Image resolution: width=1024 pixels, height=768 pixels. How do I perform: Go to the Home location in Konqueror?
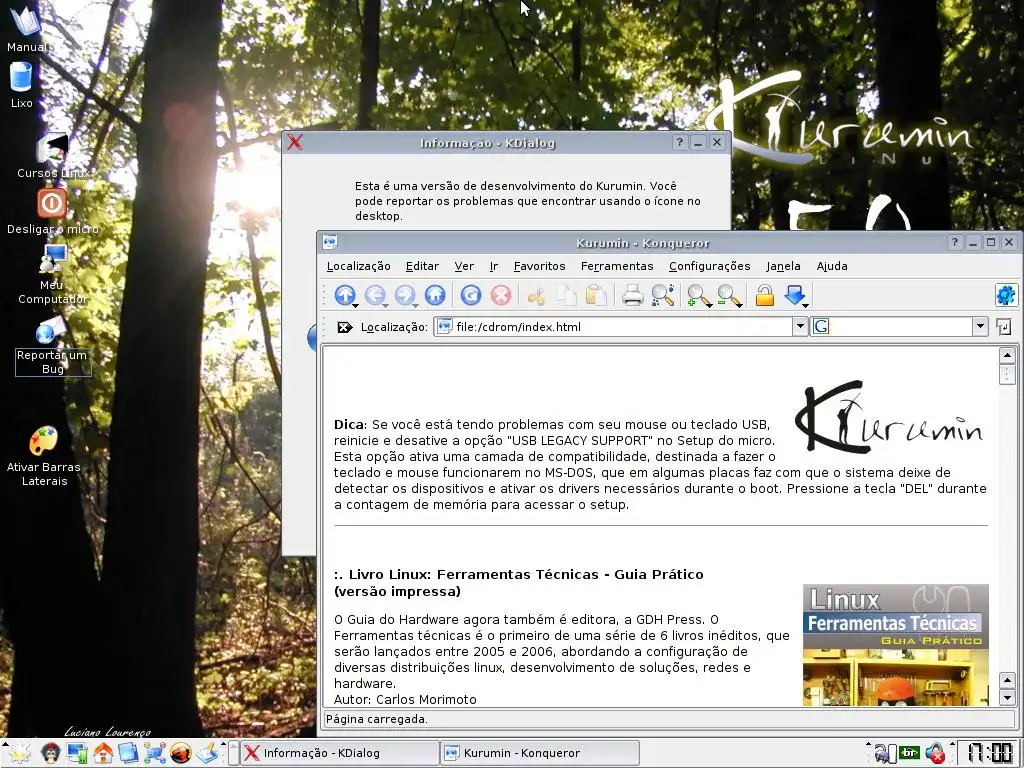(x=435, y=295)
